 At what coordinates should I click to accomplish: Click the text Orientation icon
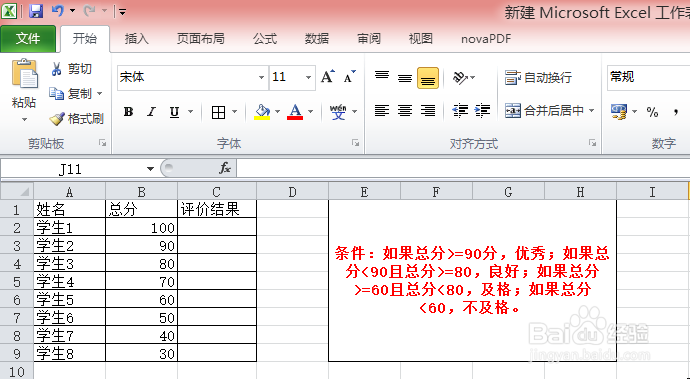(460, 78)
